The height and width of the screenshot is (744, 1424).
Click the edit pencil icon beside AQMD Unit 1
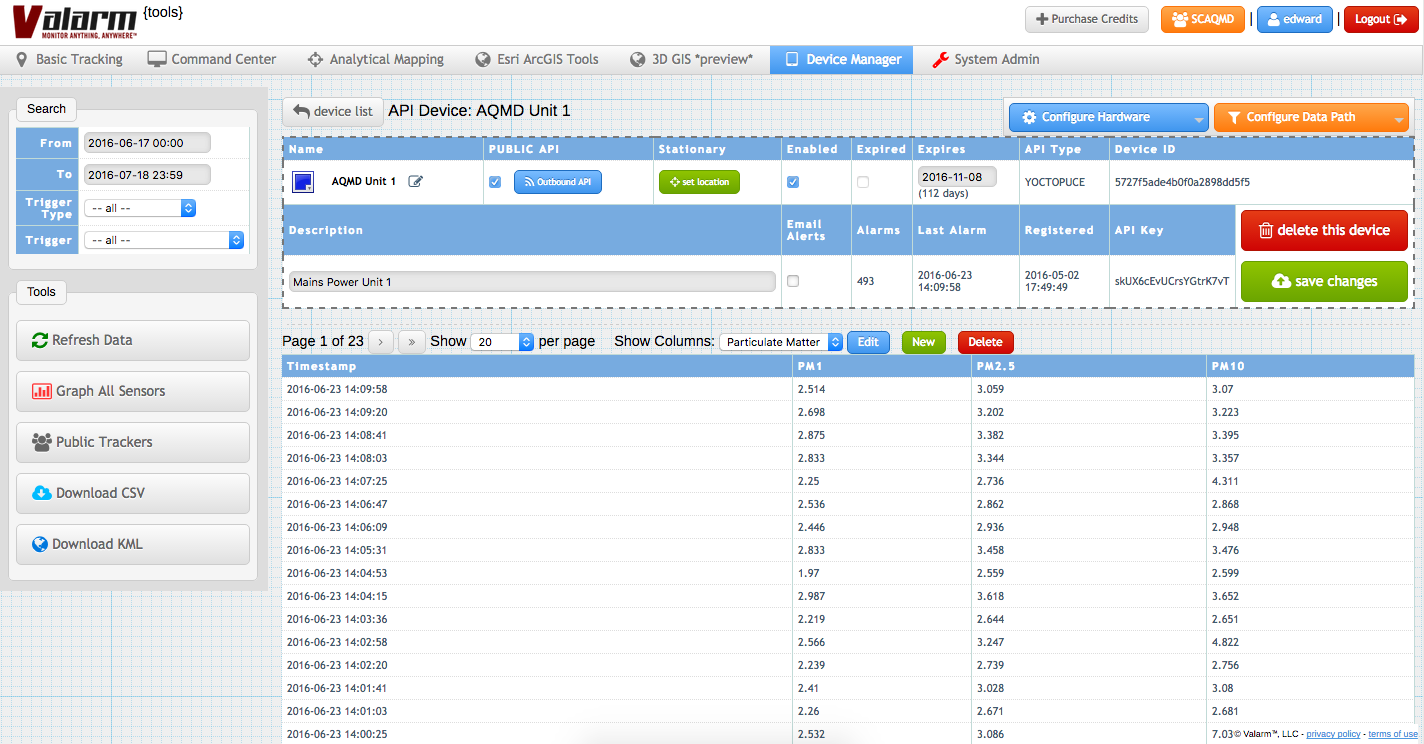point(416,181)
